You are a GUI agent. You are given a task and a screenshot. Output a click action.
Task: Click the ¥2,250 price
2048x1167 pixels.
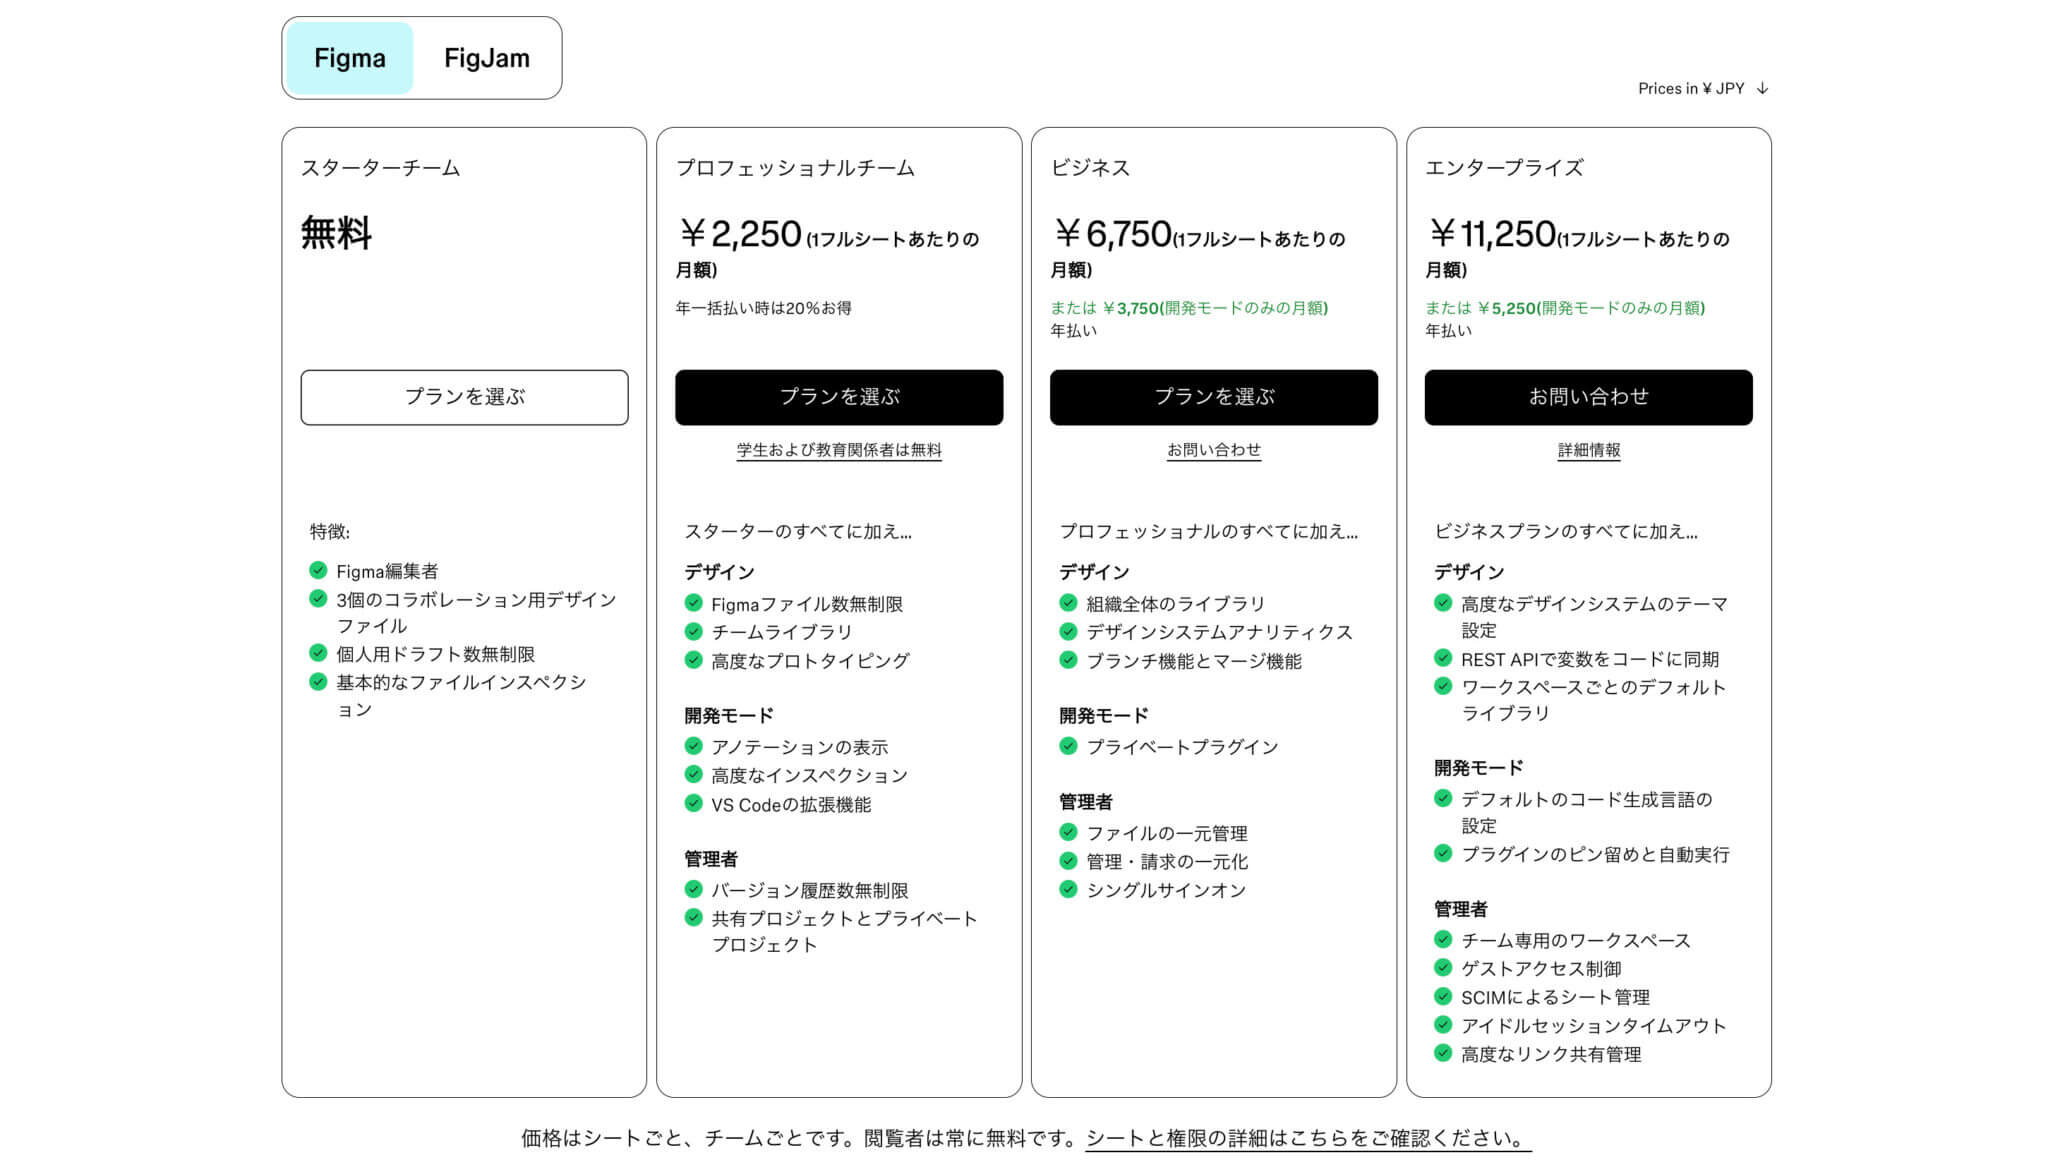(740, 234)
